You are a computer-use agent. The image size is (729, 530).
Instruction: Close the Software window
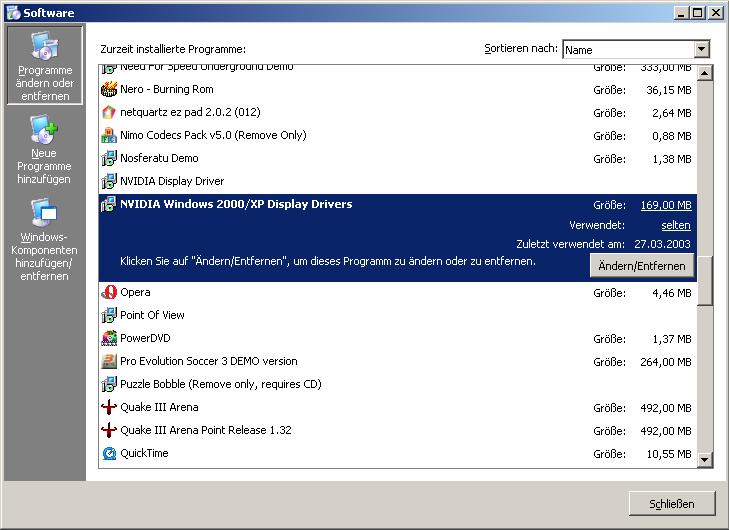point(716,13)
